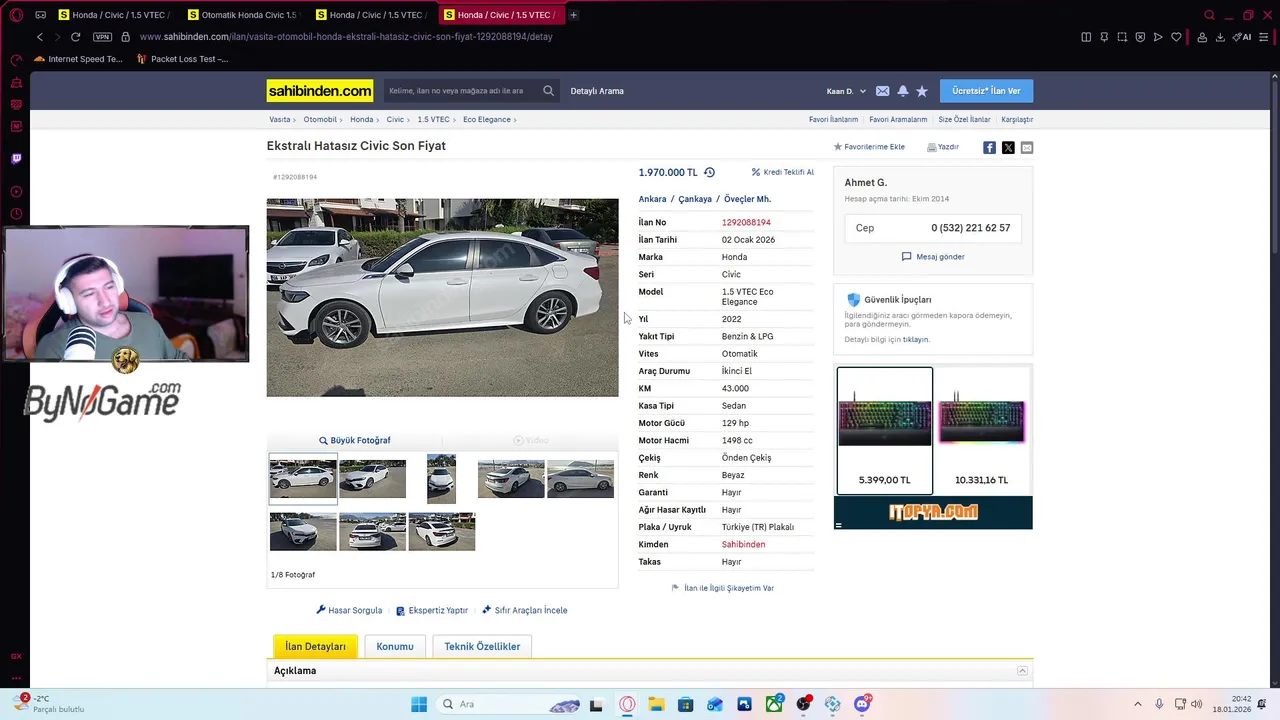Click the sahibinden.com logo

pyautogui.click(x=320, y=91)
